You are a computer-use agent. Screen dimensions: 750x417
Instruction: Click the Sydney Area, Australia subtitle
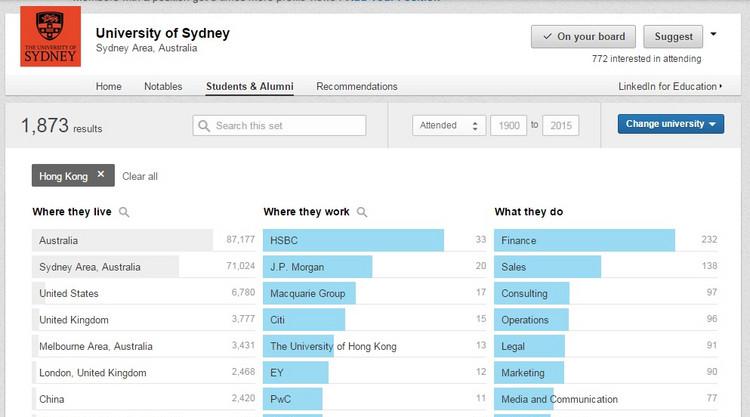coord(146,48)
